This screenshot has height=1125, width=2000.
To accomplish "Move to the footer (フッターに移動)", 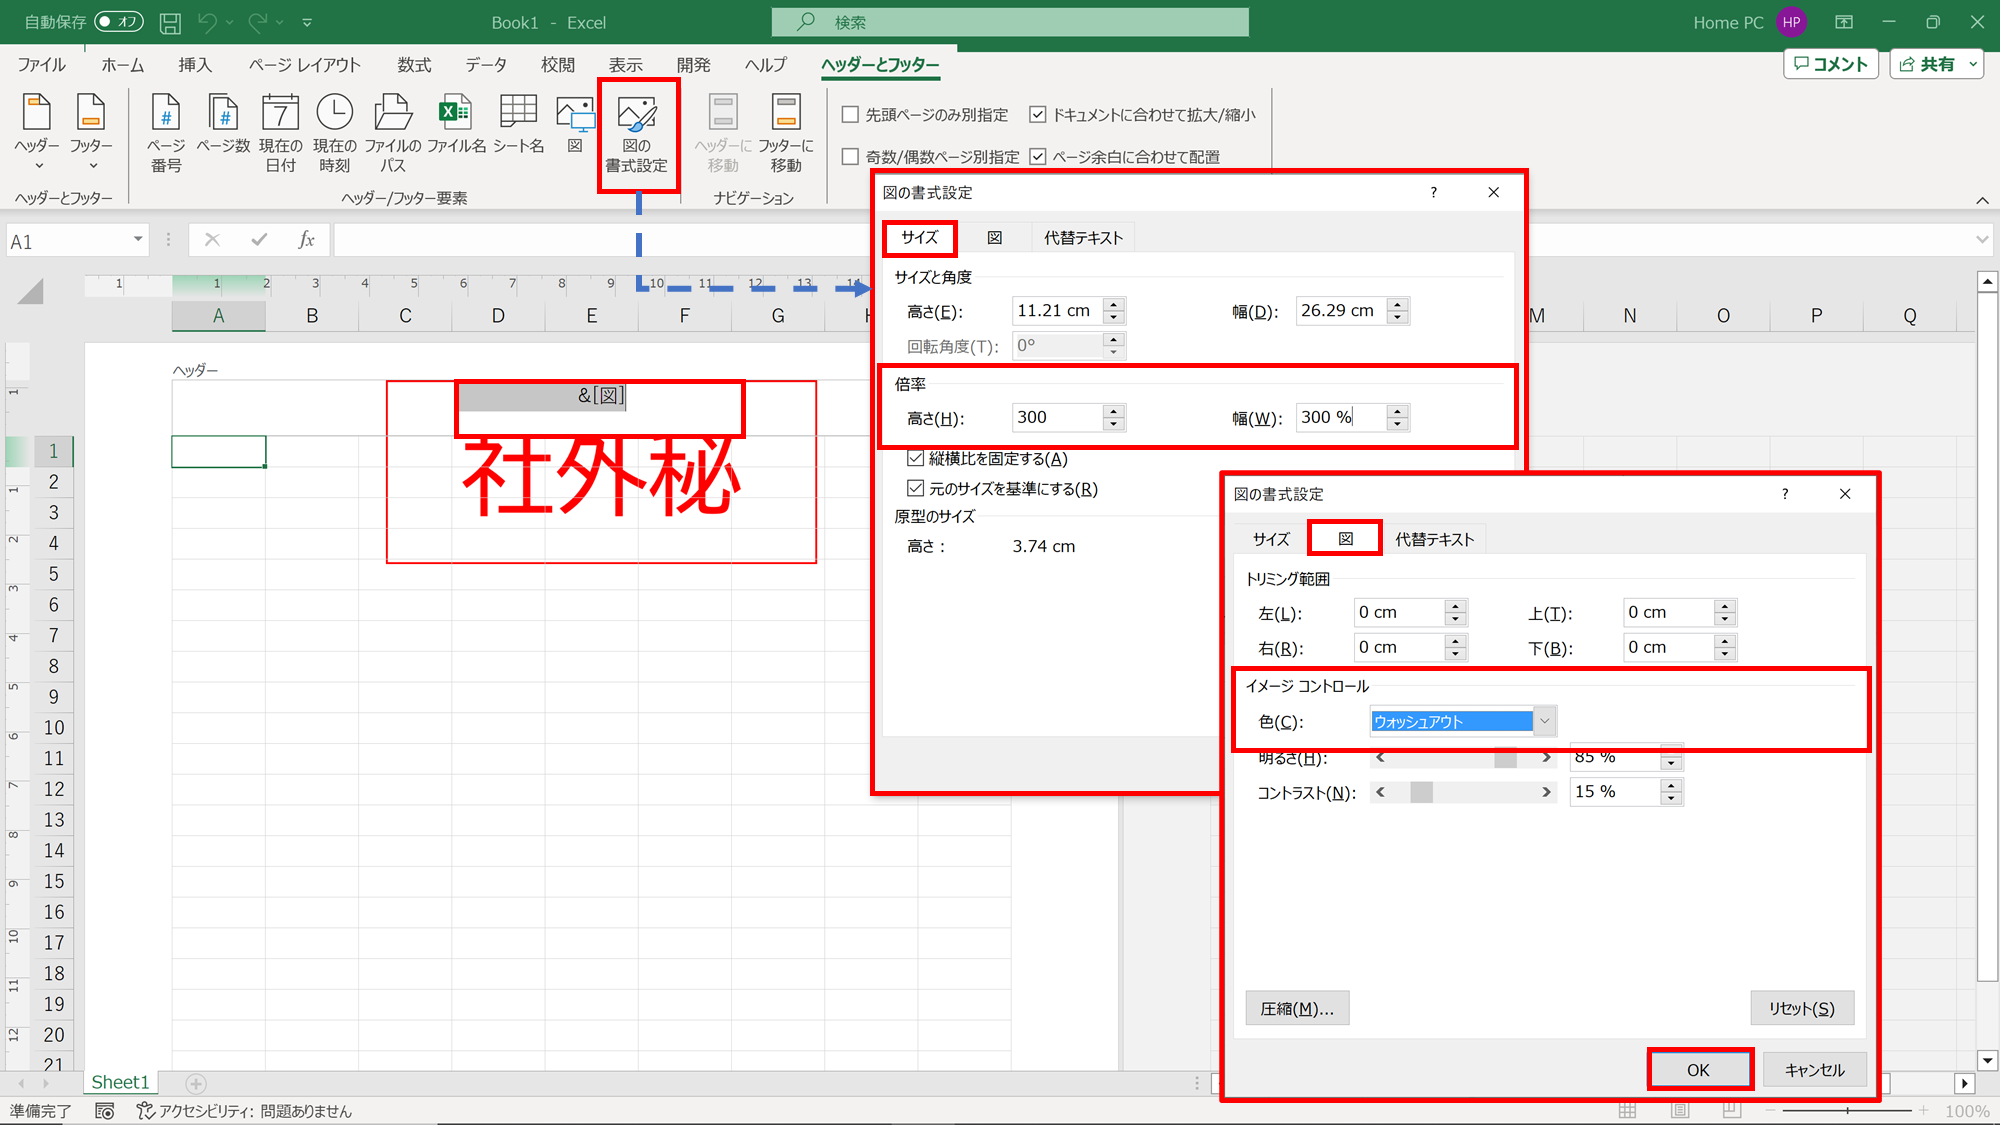I will point(786,132).
